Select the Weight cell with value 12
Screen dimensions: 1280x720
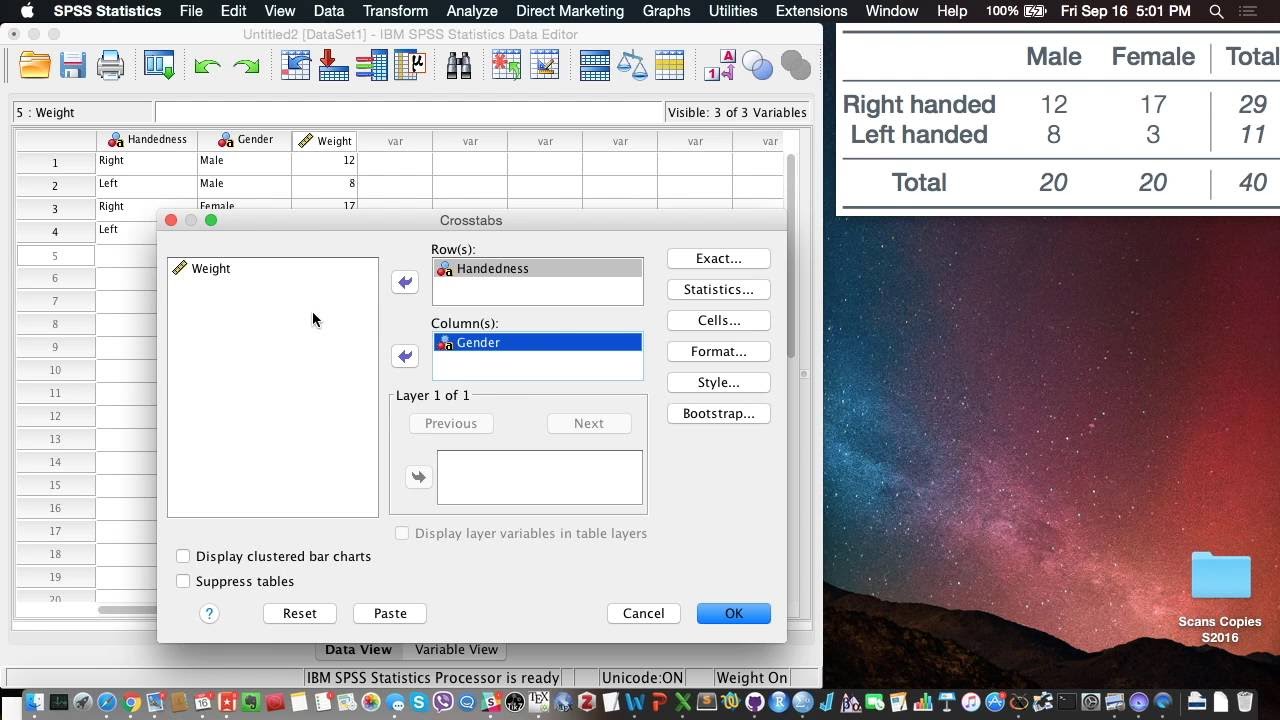click(325, 161)
